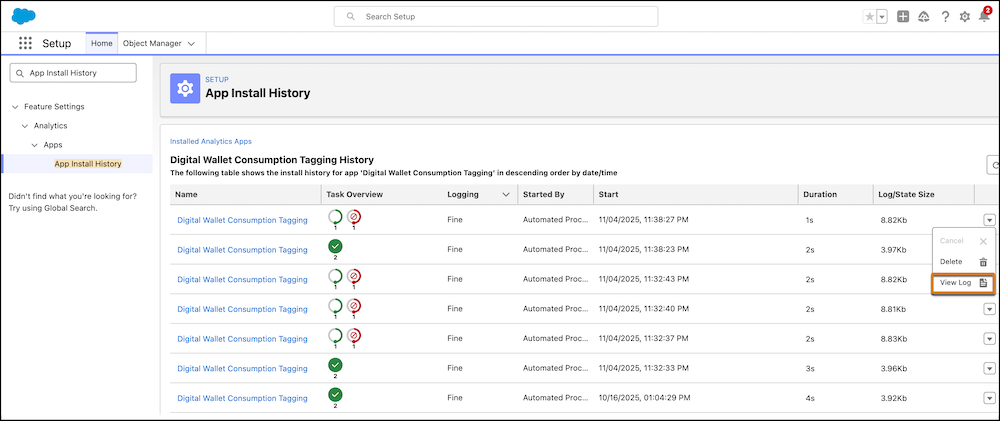Image resolution: width=1000 pixels, height=421 pixels.
Task: Switch to the Object Manager tab
Action: coord(152,43)
